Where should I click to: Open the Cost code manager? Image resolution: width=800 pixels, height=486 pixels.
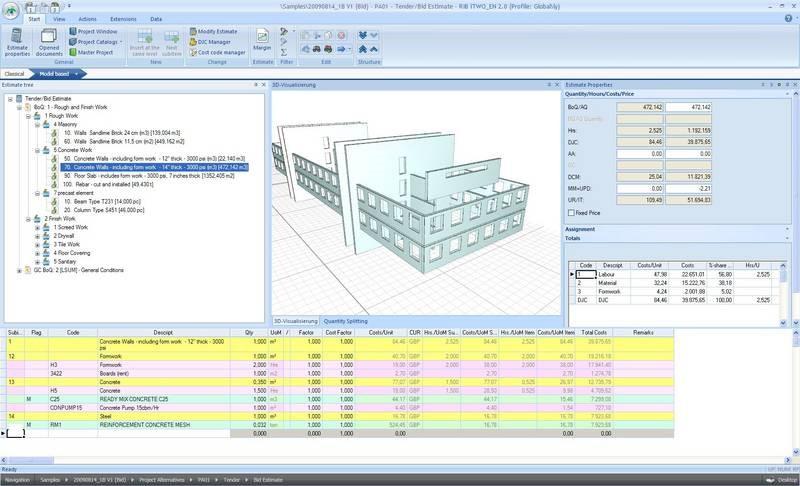click(x=217, y=52)
